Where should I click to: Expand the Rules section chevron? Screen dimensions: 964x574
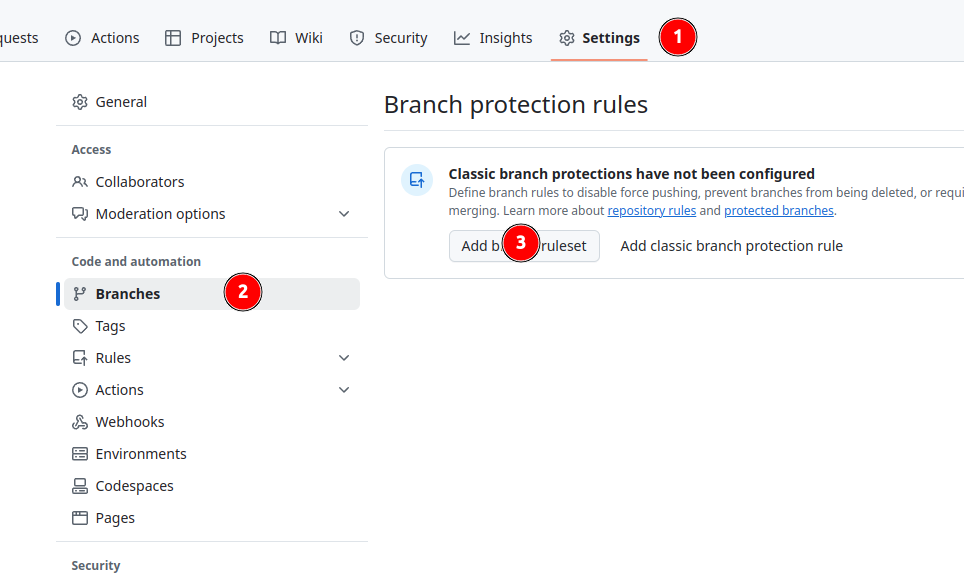pyautogui.click(x=344, y=358)
